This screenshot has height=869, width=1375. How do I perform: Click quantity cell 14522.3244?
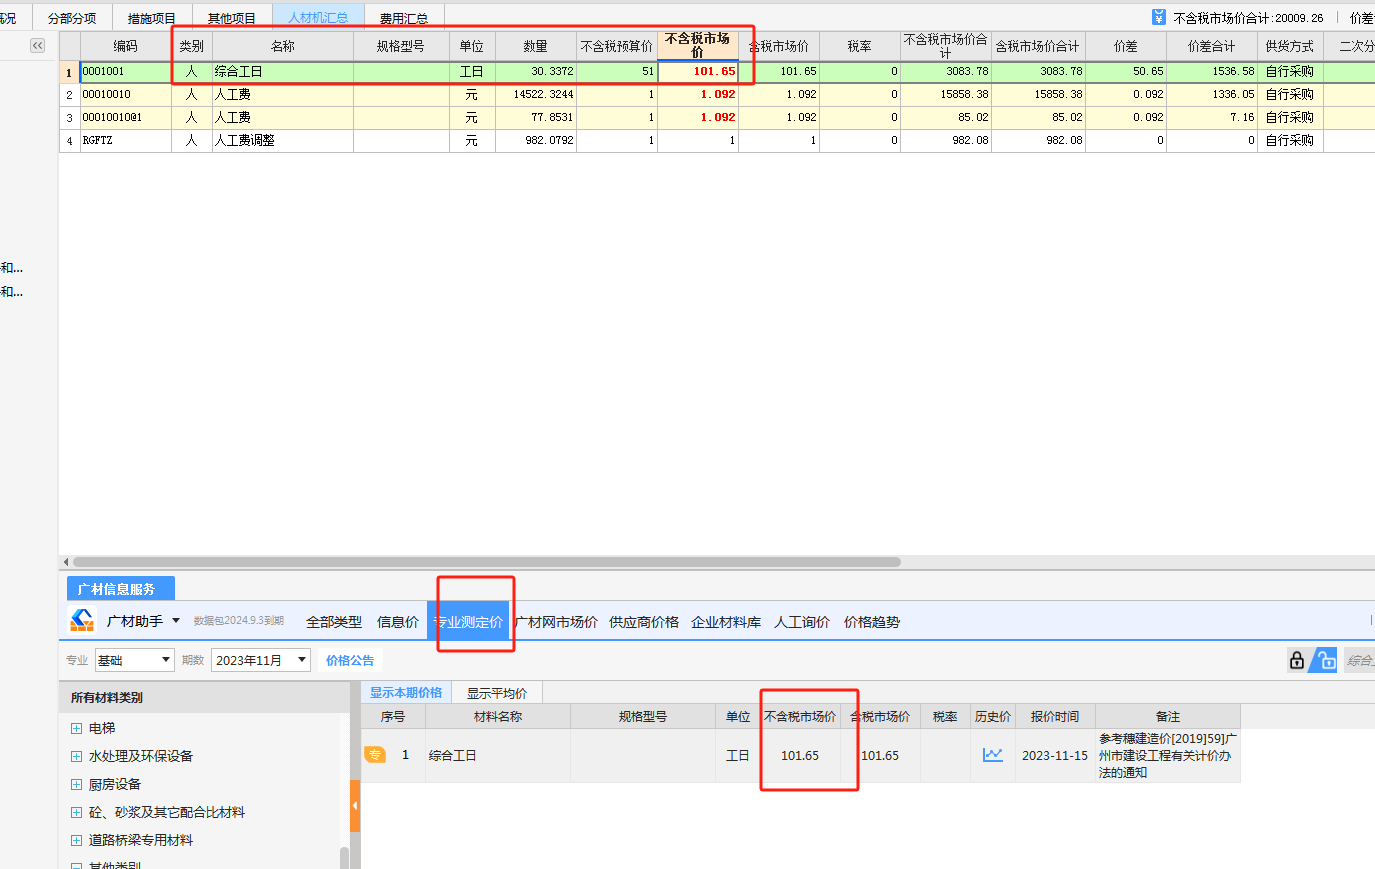[x=535, y=94]
